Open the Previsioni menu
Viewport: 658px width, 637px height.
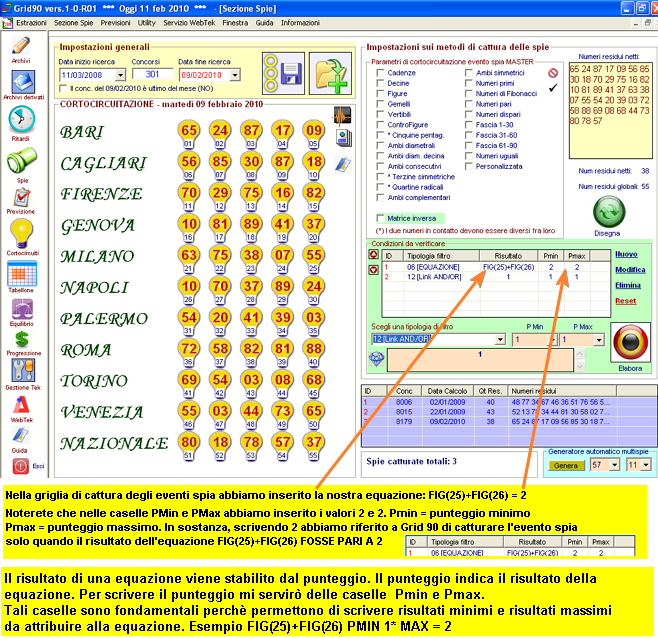tap(115, 23)
